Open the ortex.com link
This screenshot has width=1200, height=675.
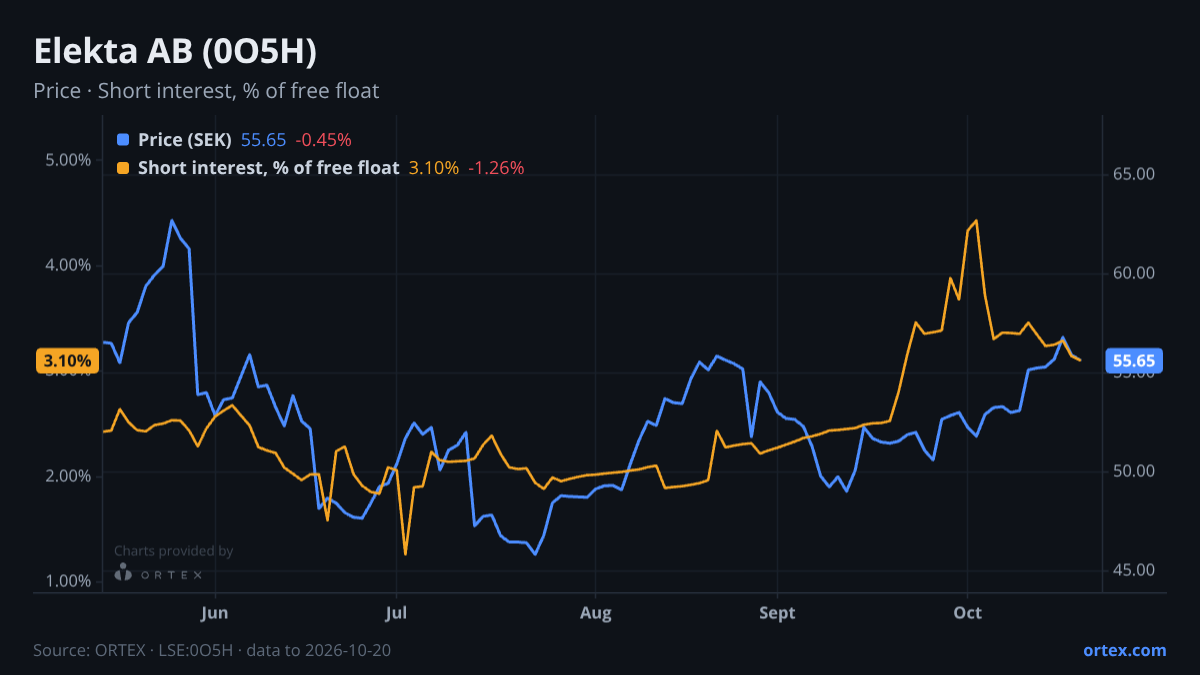point(1124,650)
